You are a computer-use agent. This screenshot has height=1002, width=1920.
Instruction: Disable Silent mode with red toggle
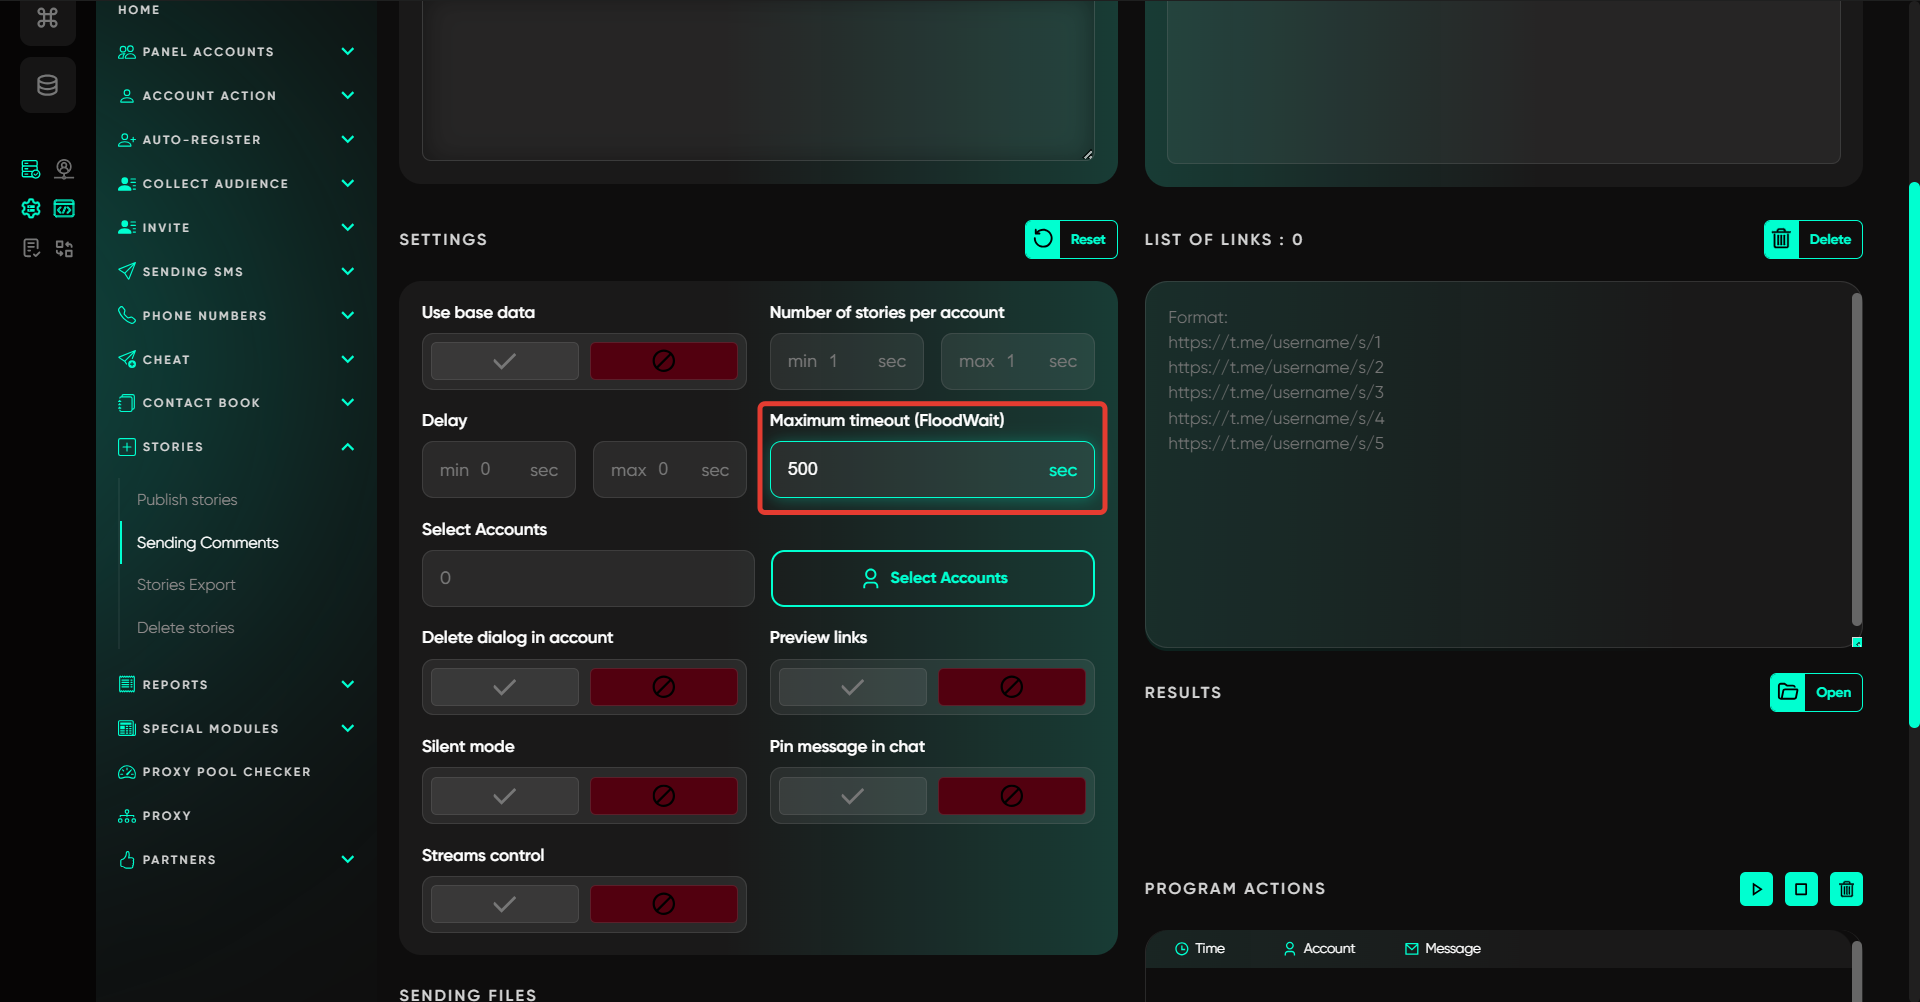point(663,796)
